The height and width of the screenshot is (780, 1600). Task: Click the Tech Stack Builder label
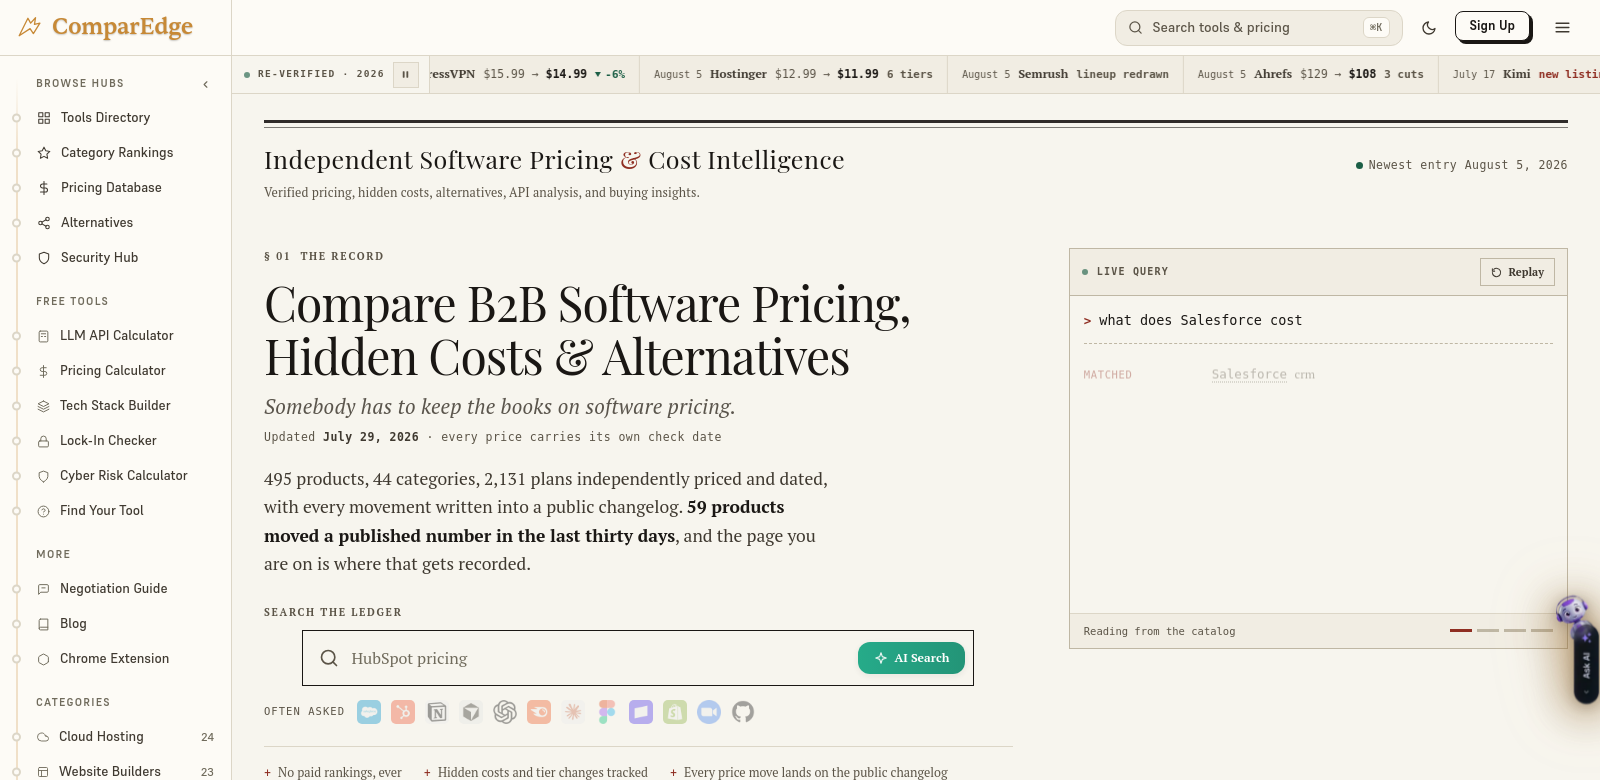point(115,406)
